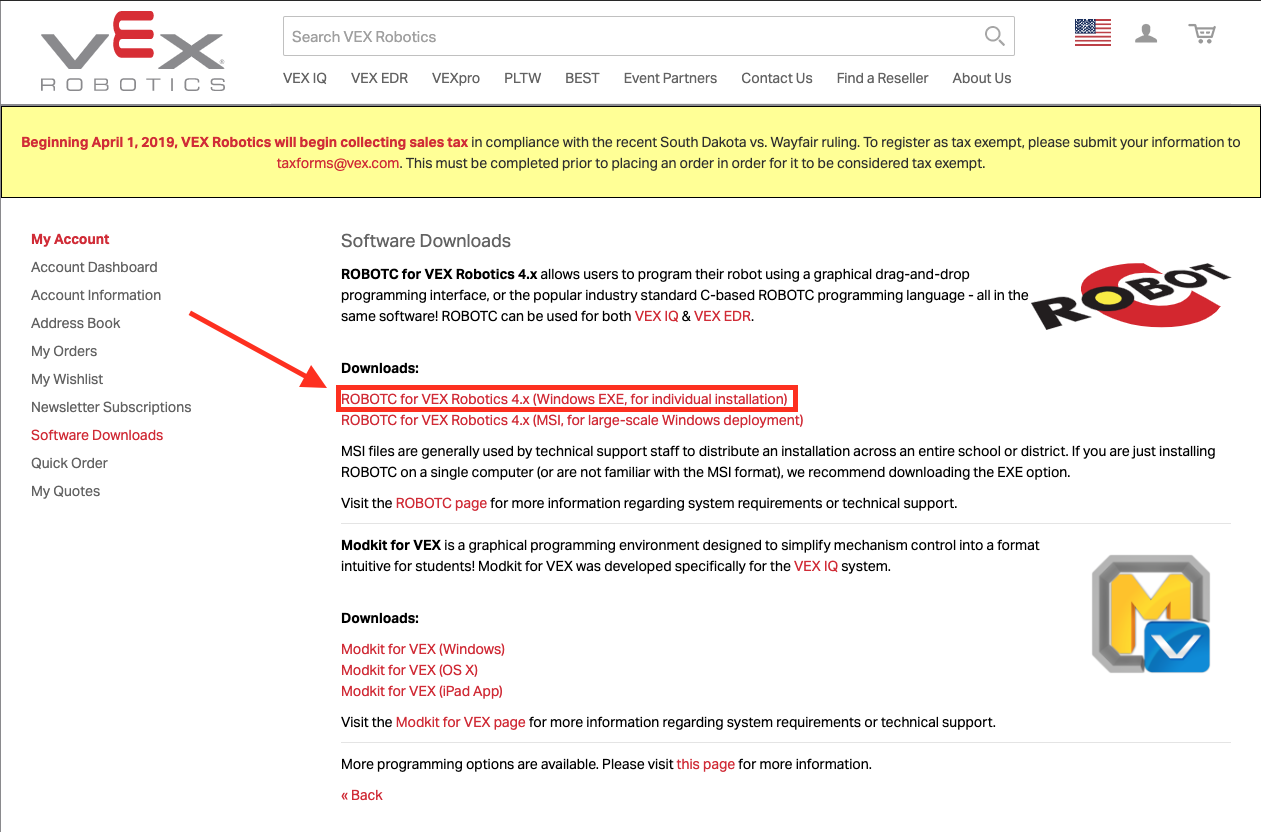Screen dimensions: 1261x832
Task: Open Modkit for VEX (iPad App)
Action: pos(422,691)
